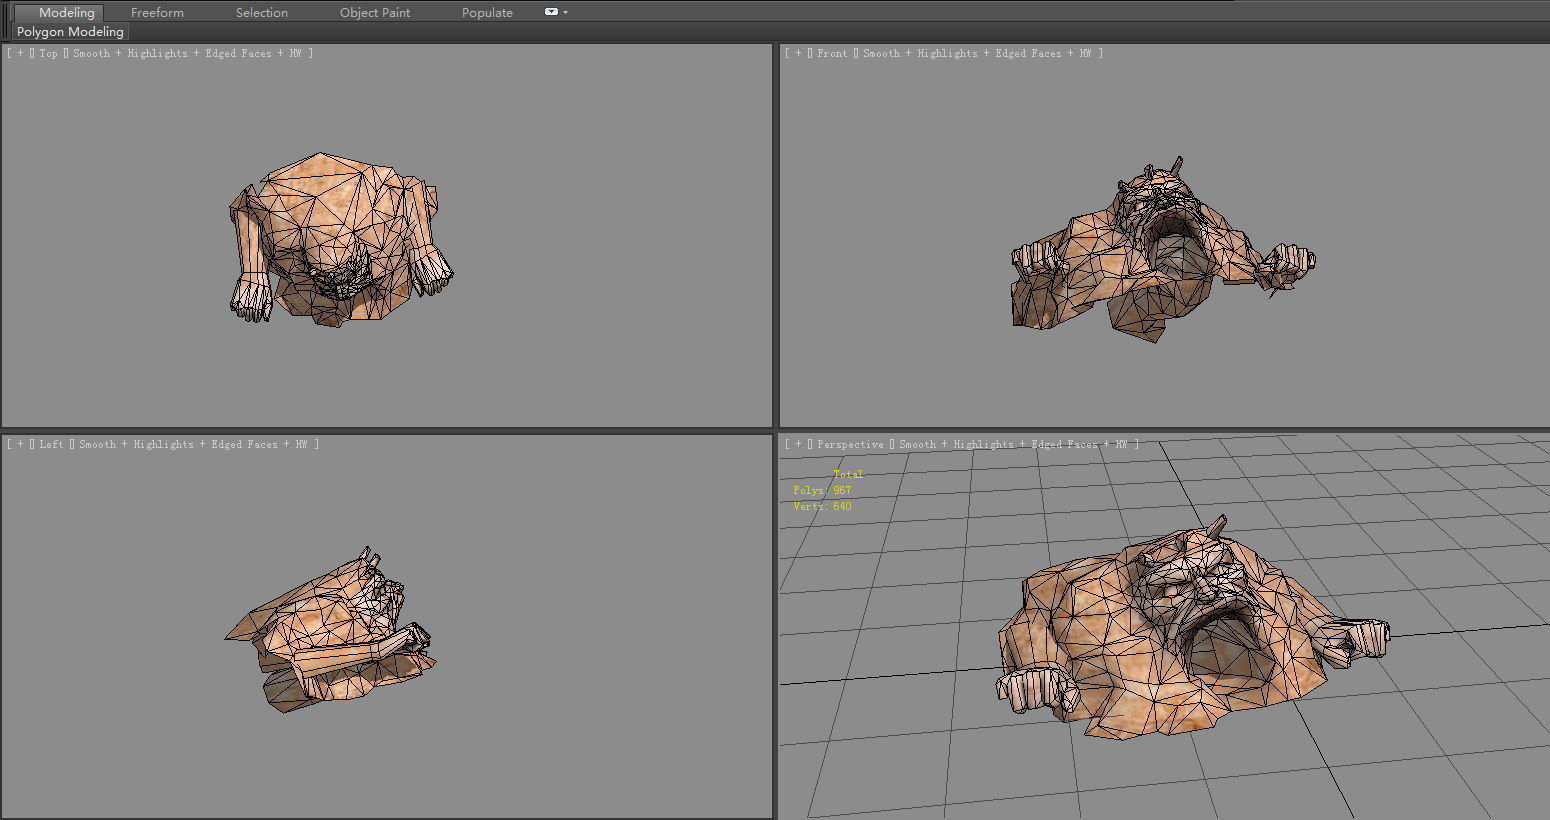Image resolution: width=1550 pixels, height=820 pixels.
Task: Open the Top viewport plus menu
Action: (20, 53)
